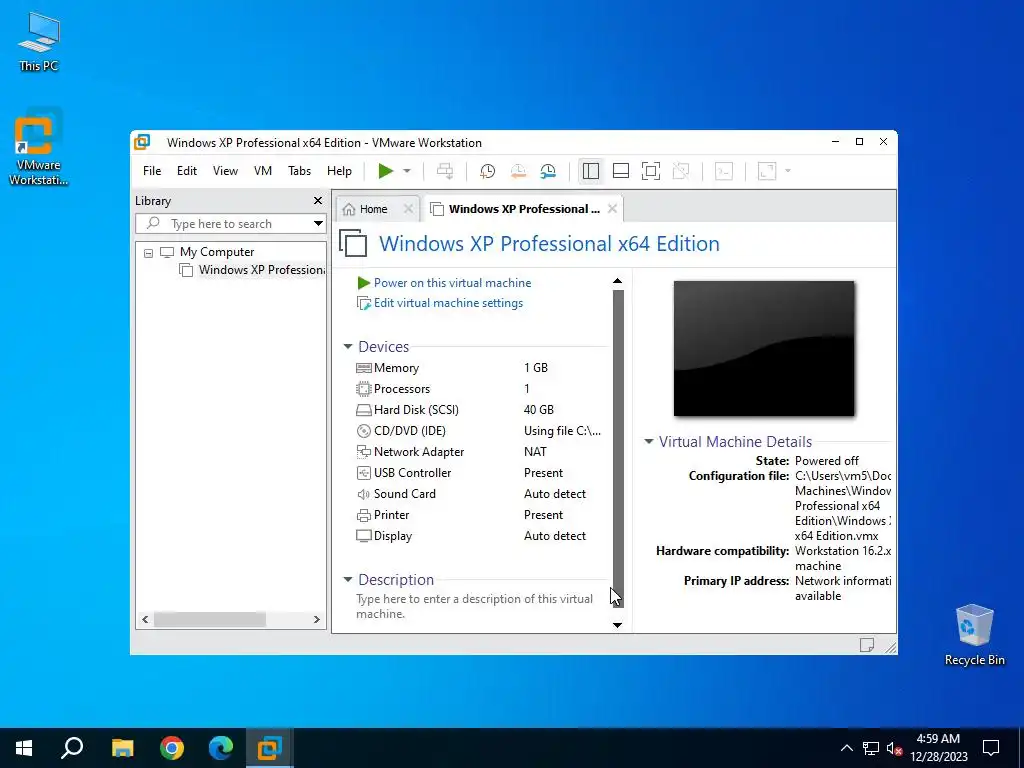Take a snapshot of this virtual machine
The height and width of the screenshot is (768, 1024).
487,171
